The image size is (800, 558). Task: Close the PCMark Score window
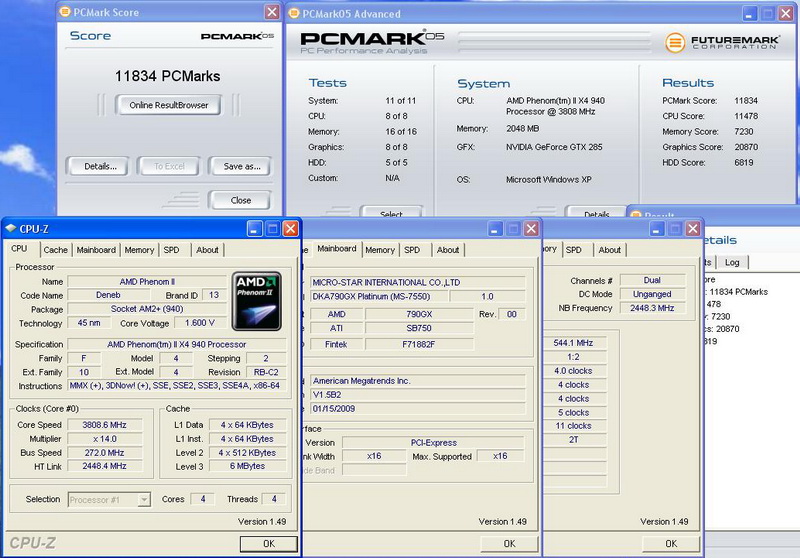coord(272,12)
